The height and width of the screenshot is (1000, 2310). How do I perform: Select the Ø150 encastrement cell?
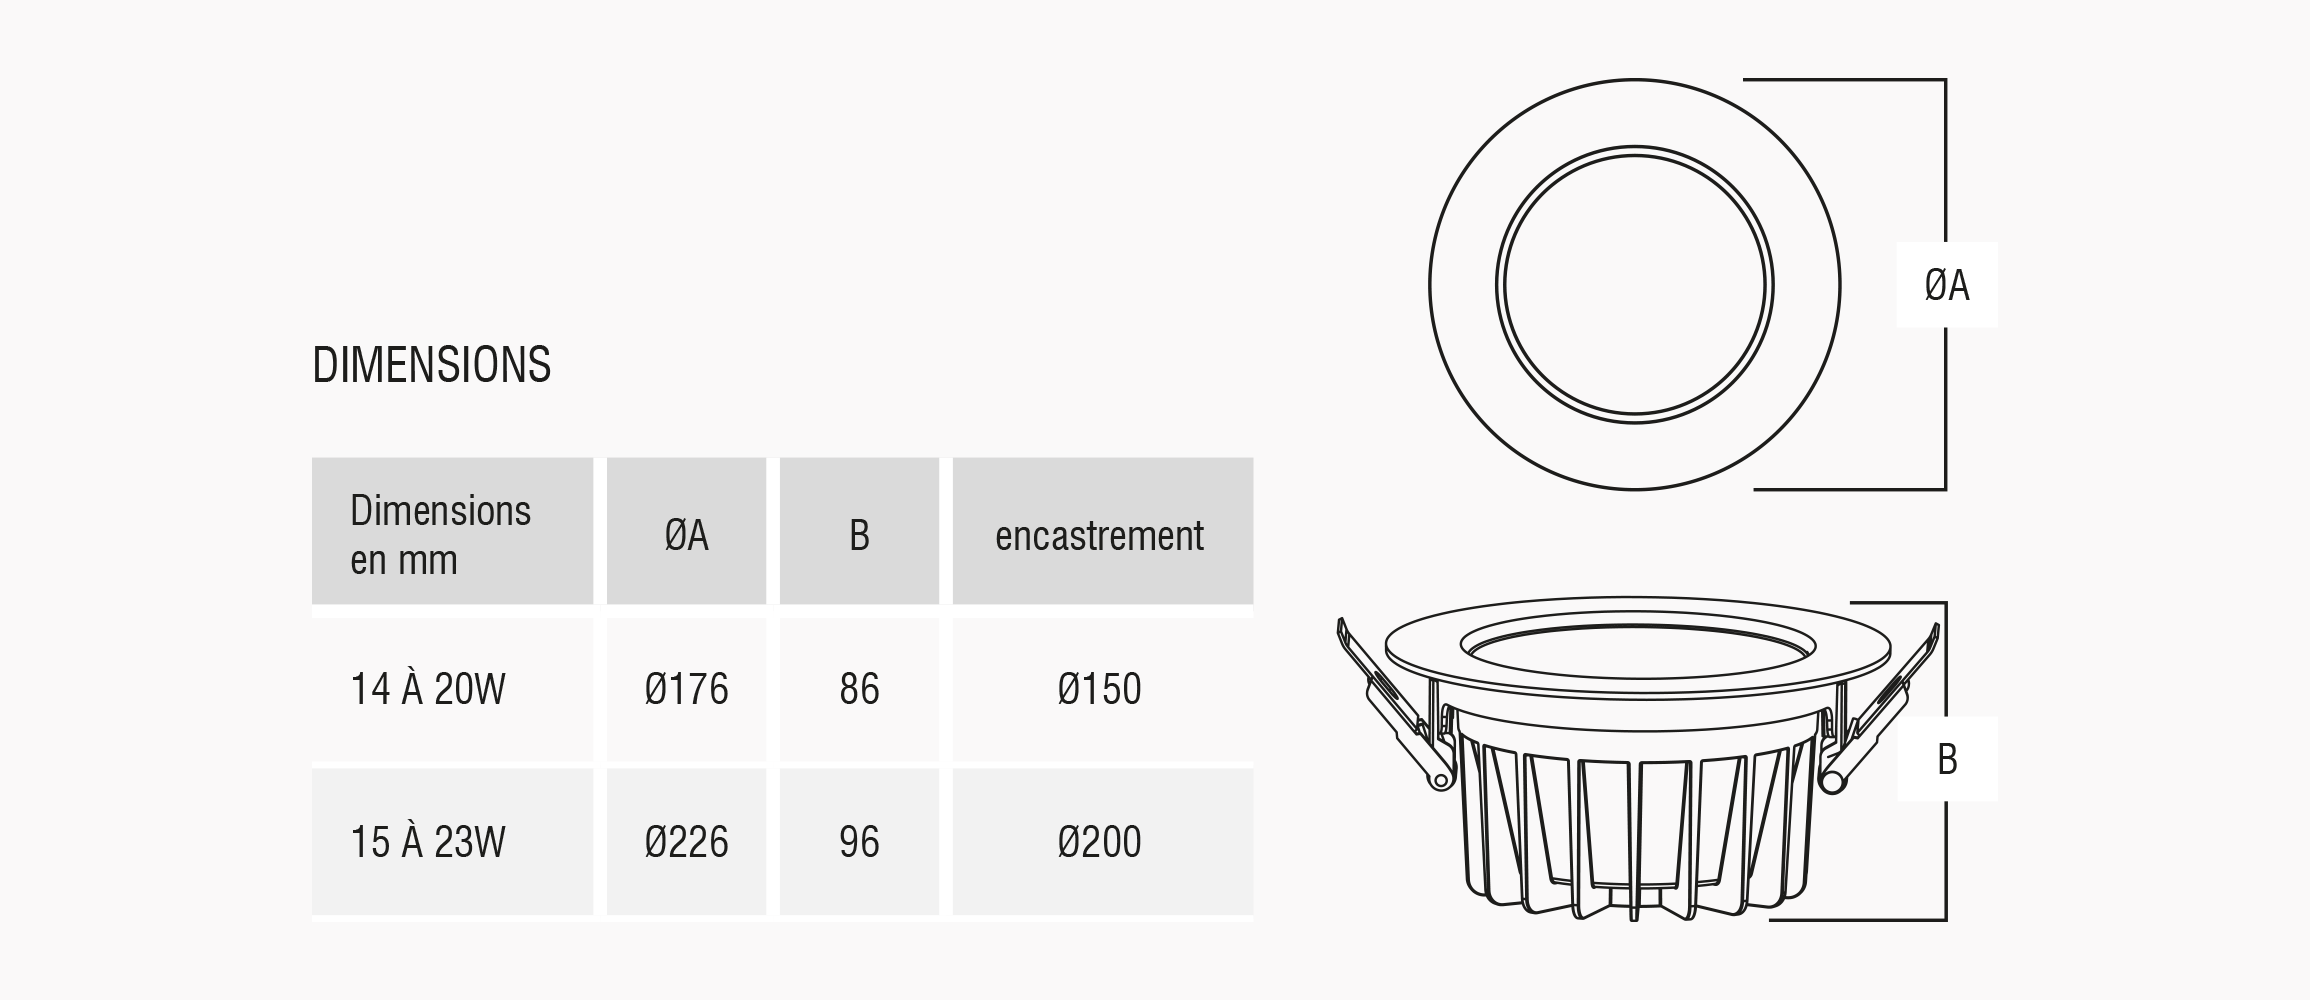point(1099,689)
